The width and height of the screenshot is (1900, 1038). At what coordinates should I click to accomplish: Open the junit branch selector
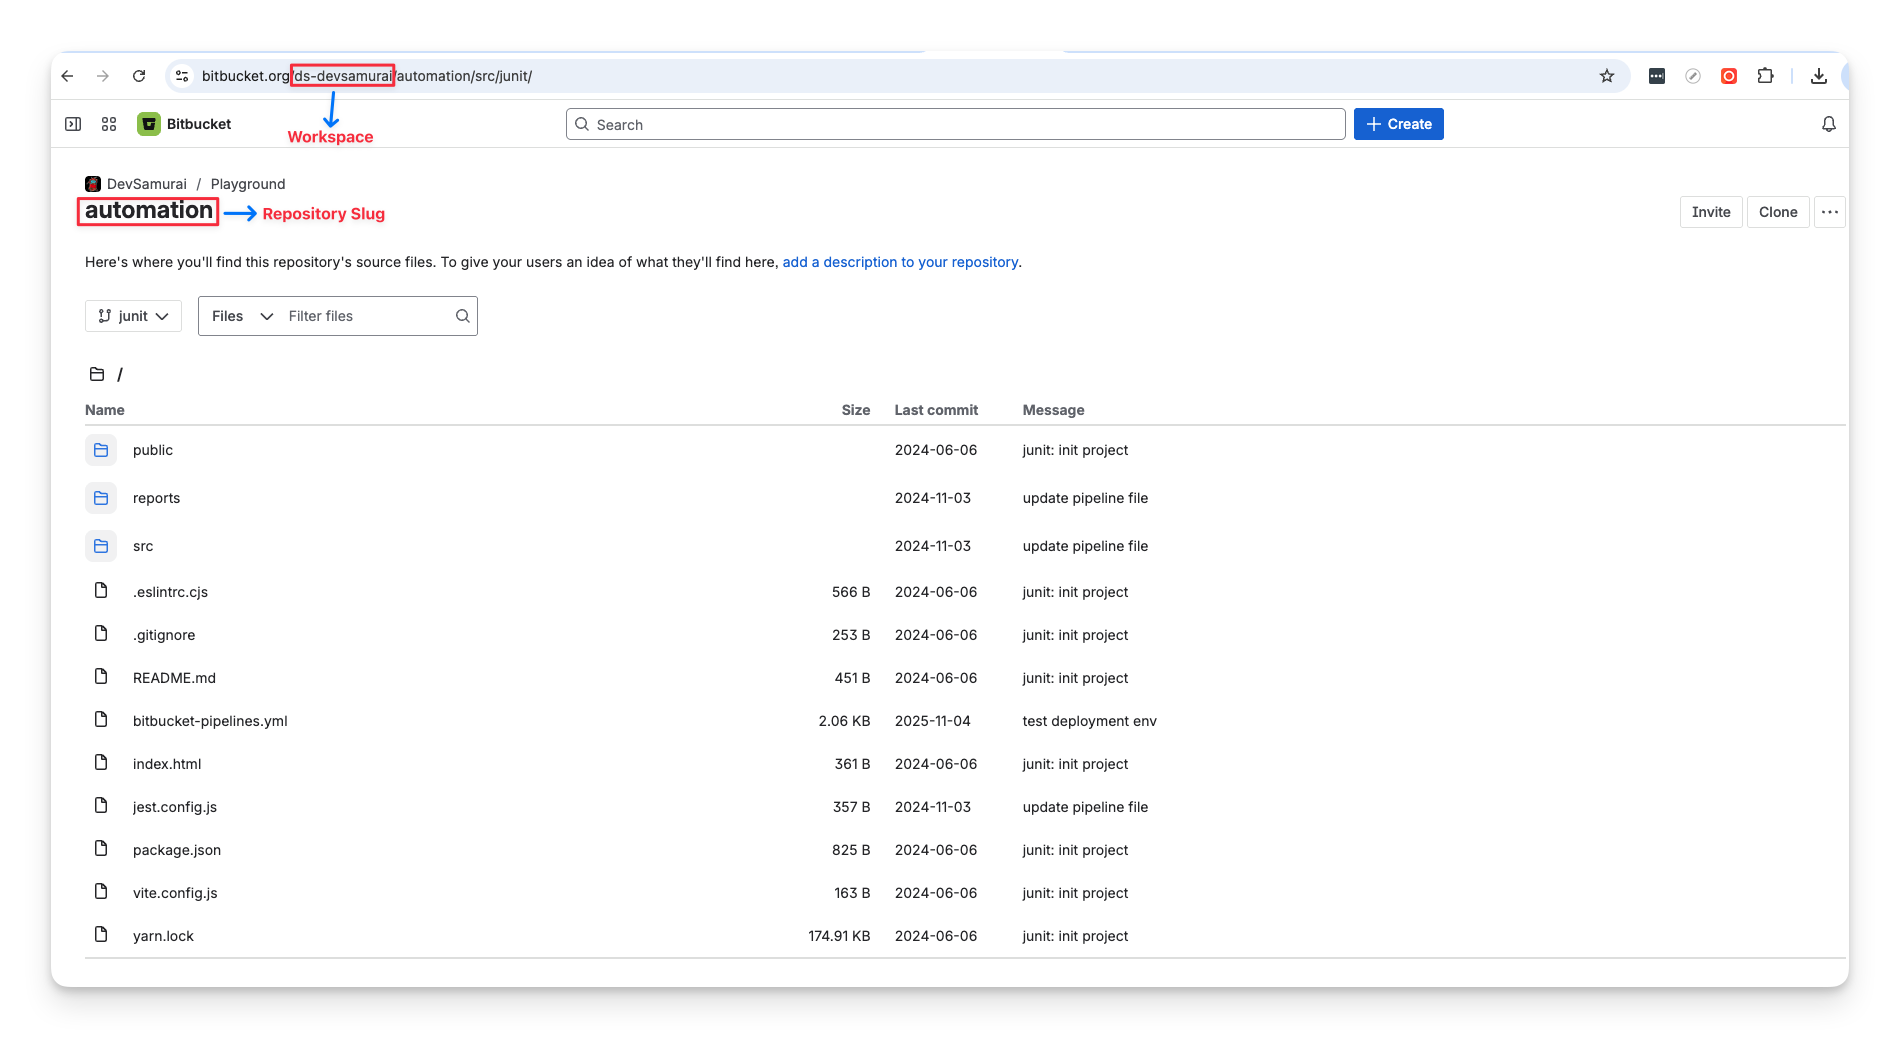[133, 316]
